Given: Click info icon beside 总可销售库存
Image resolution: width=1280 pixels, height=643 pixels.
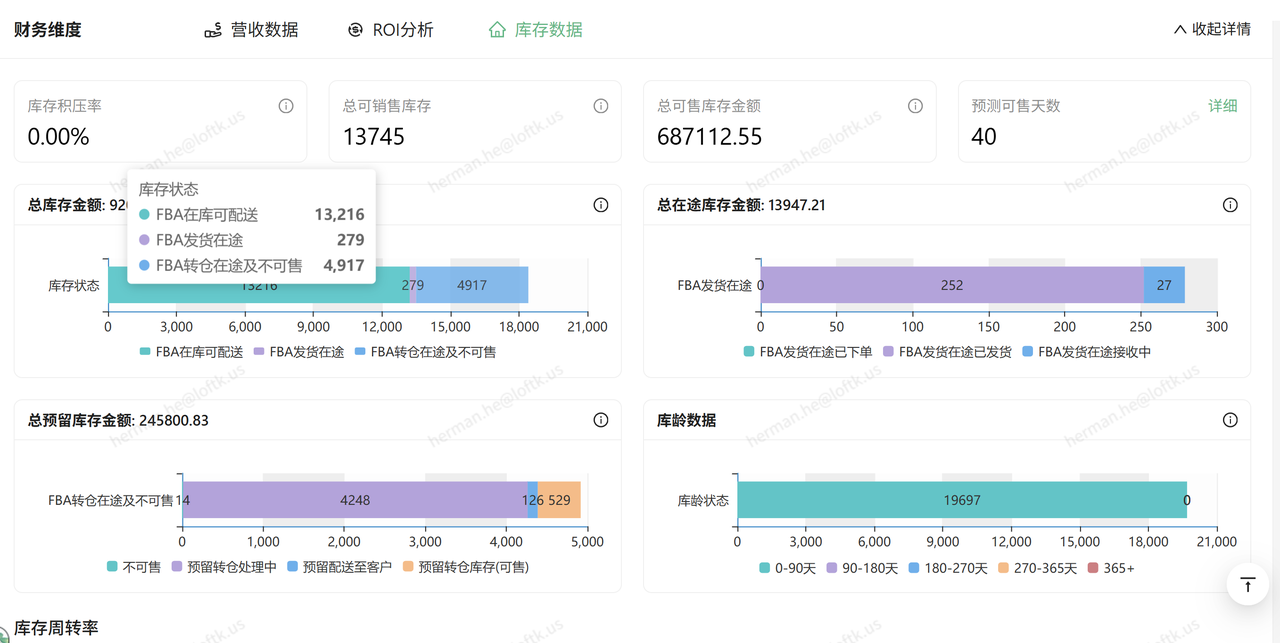Looking at the screenshot, I should tap(601, 106).
